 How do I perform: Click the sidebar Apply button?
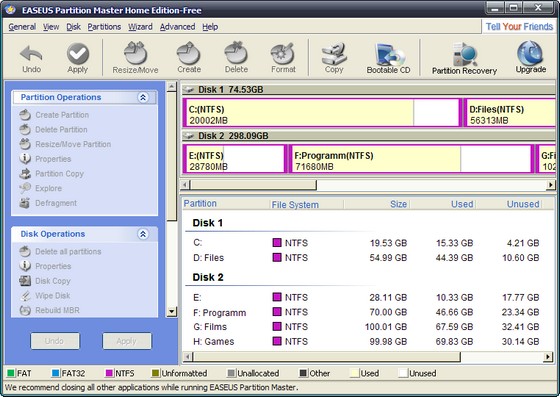127,341
